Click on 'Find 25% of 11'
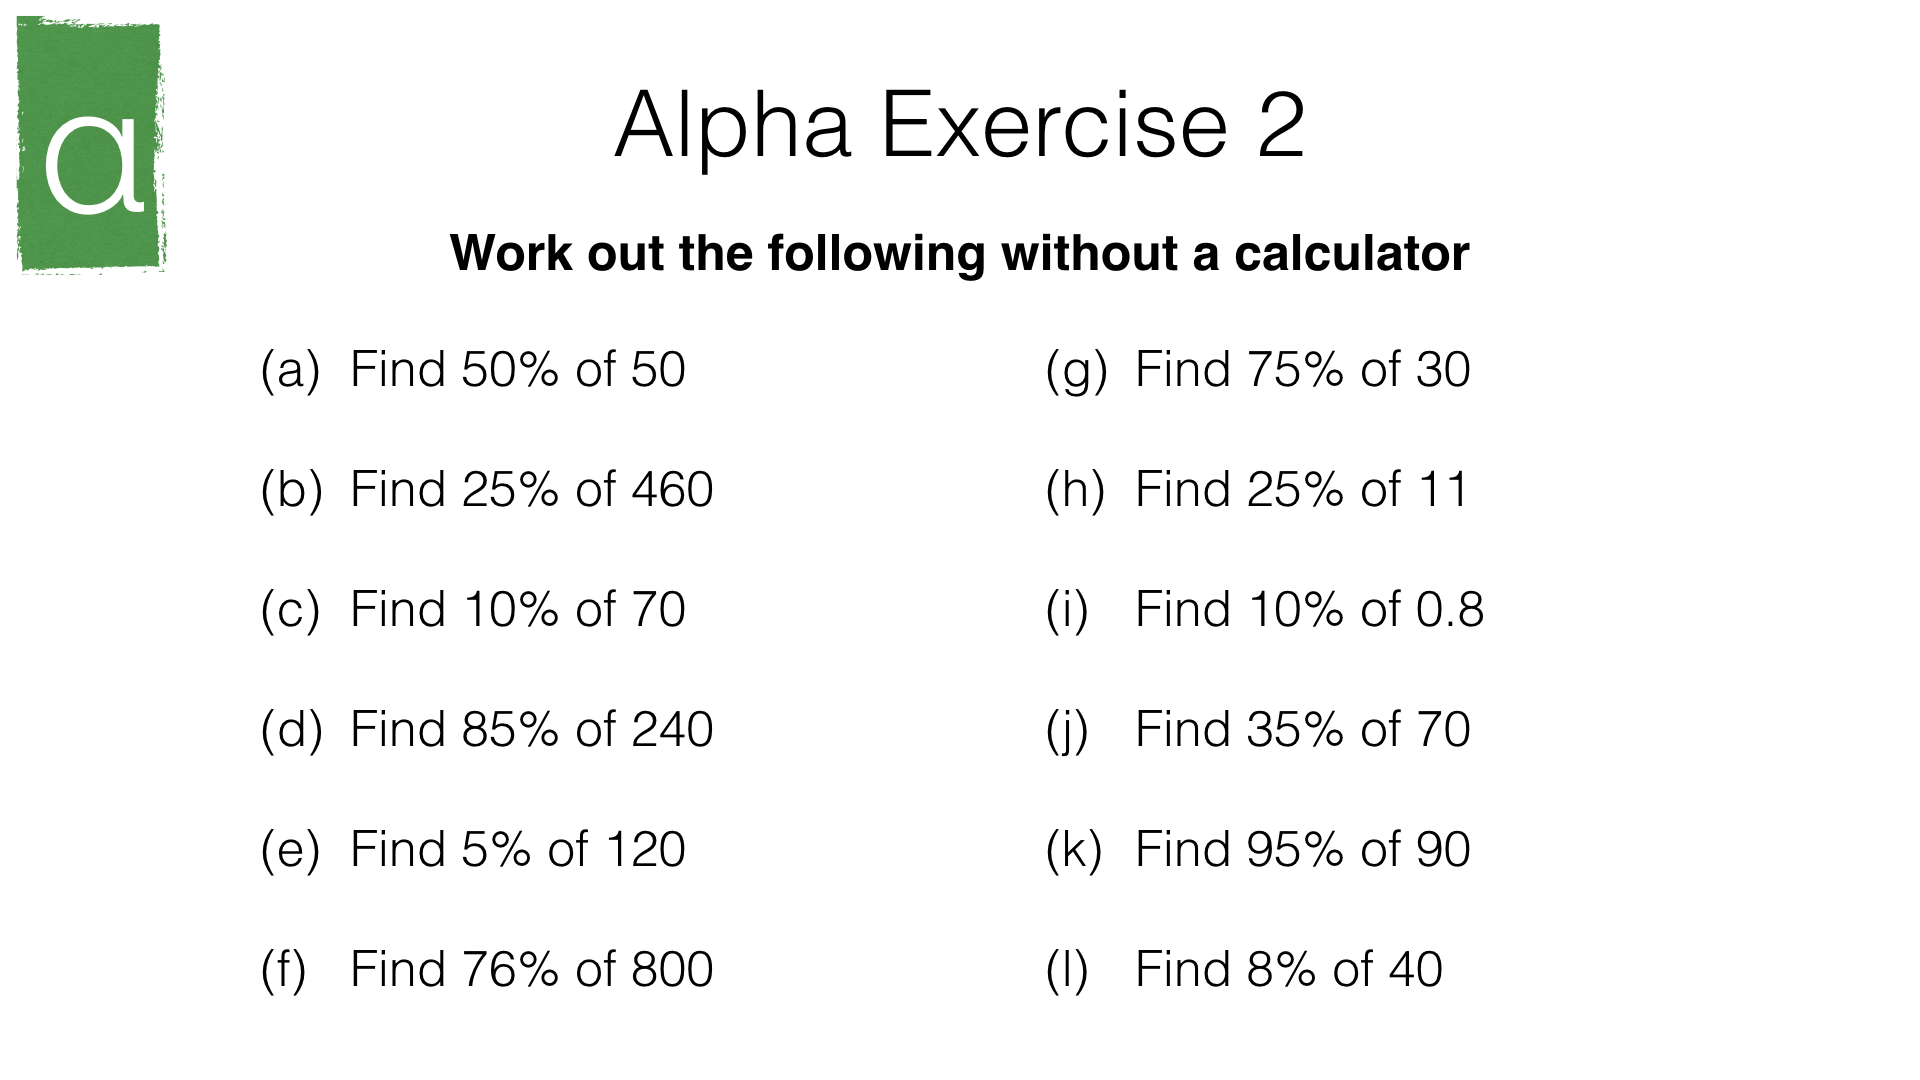Image resolution: width=1920 pixels, height=1080 pixels. [x=1301, y=490]
